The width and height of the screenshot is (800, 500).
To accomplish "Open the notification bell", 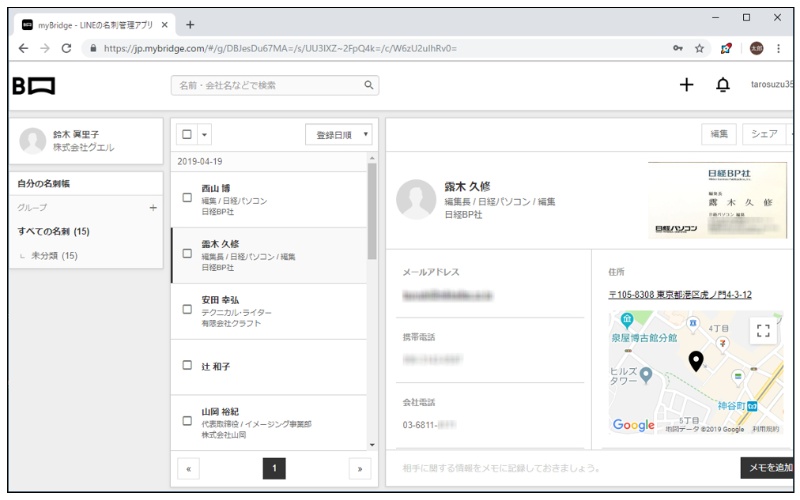I will [x=722, y=86].
